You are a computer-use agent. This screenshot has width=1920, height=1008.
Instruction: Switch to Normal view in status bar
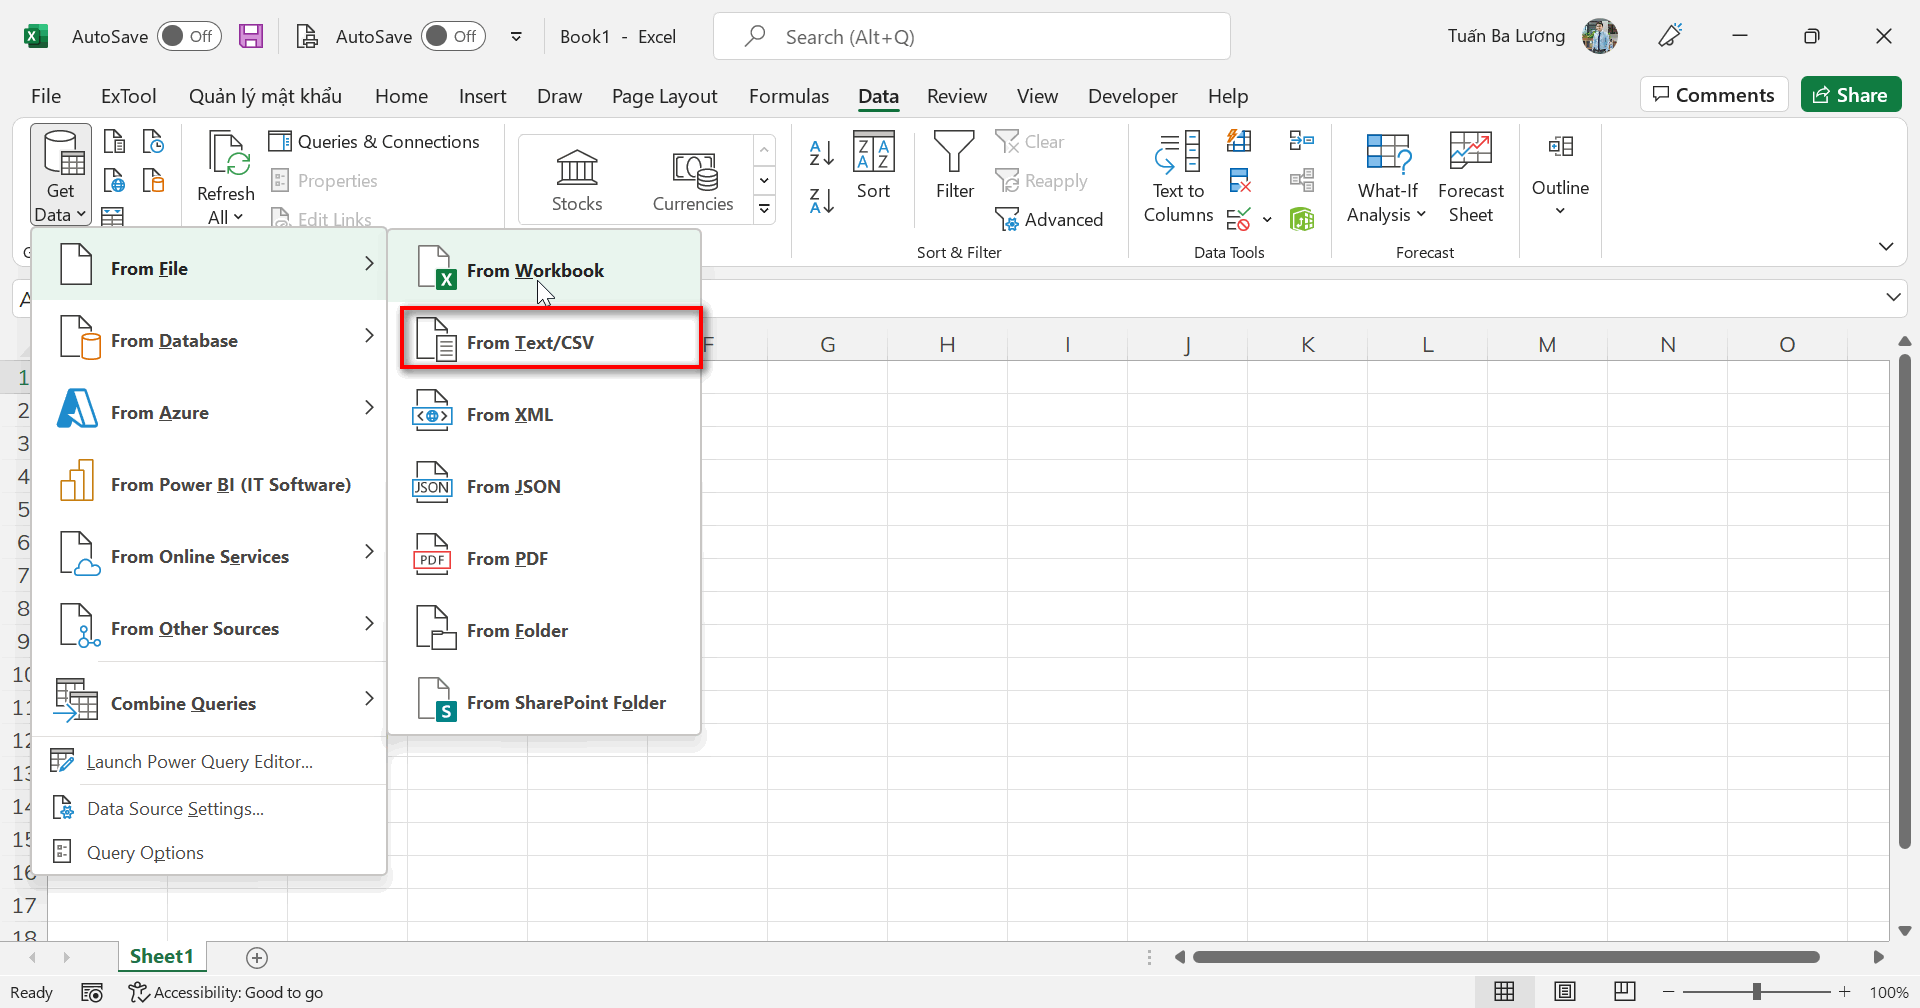click(1504, 992)
